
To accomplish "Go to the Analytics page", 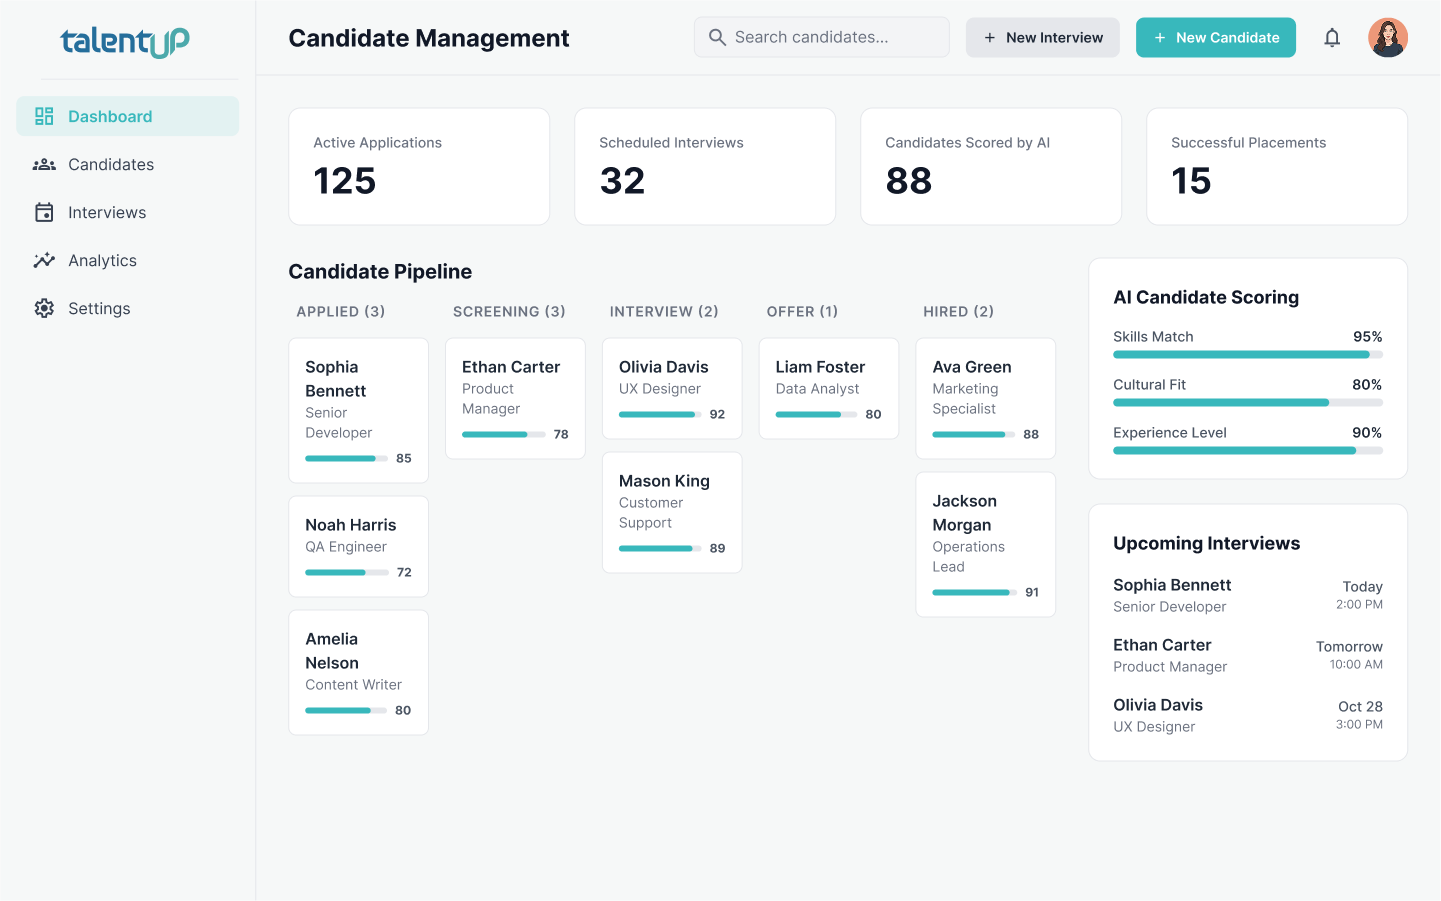I will pos(102,260).
